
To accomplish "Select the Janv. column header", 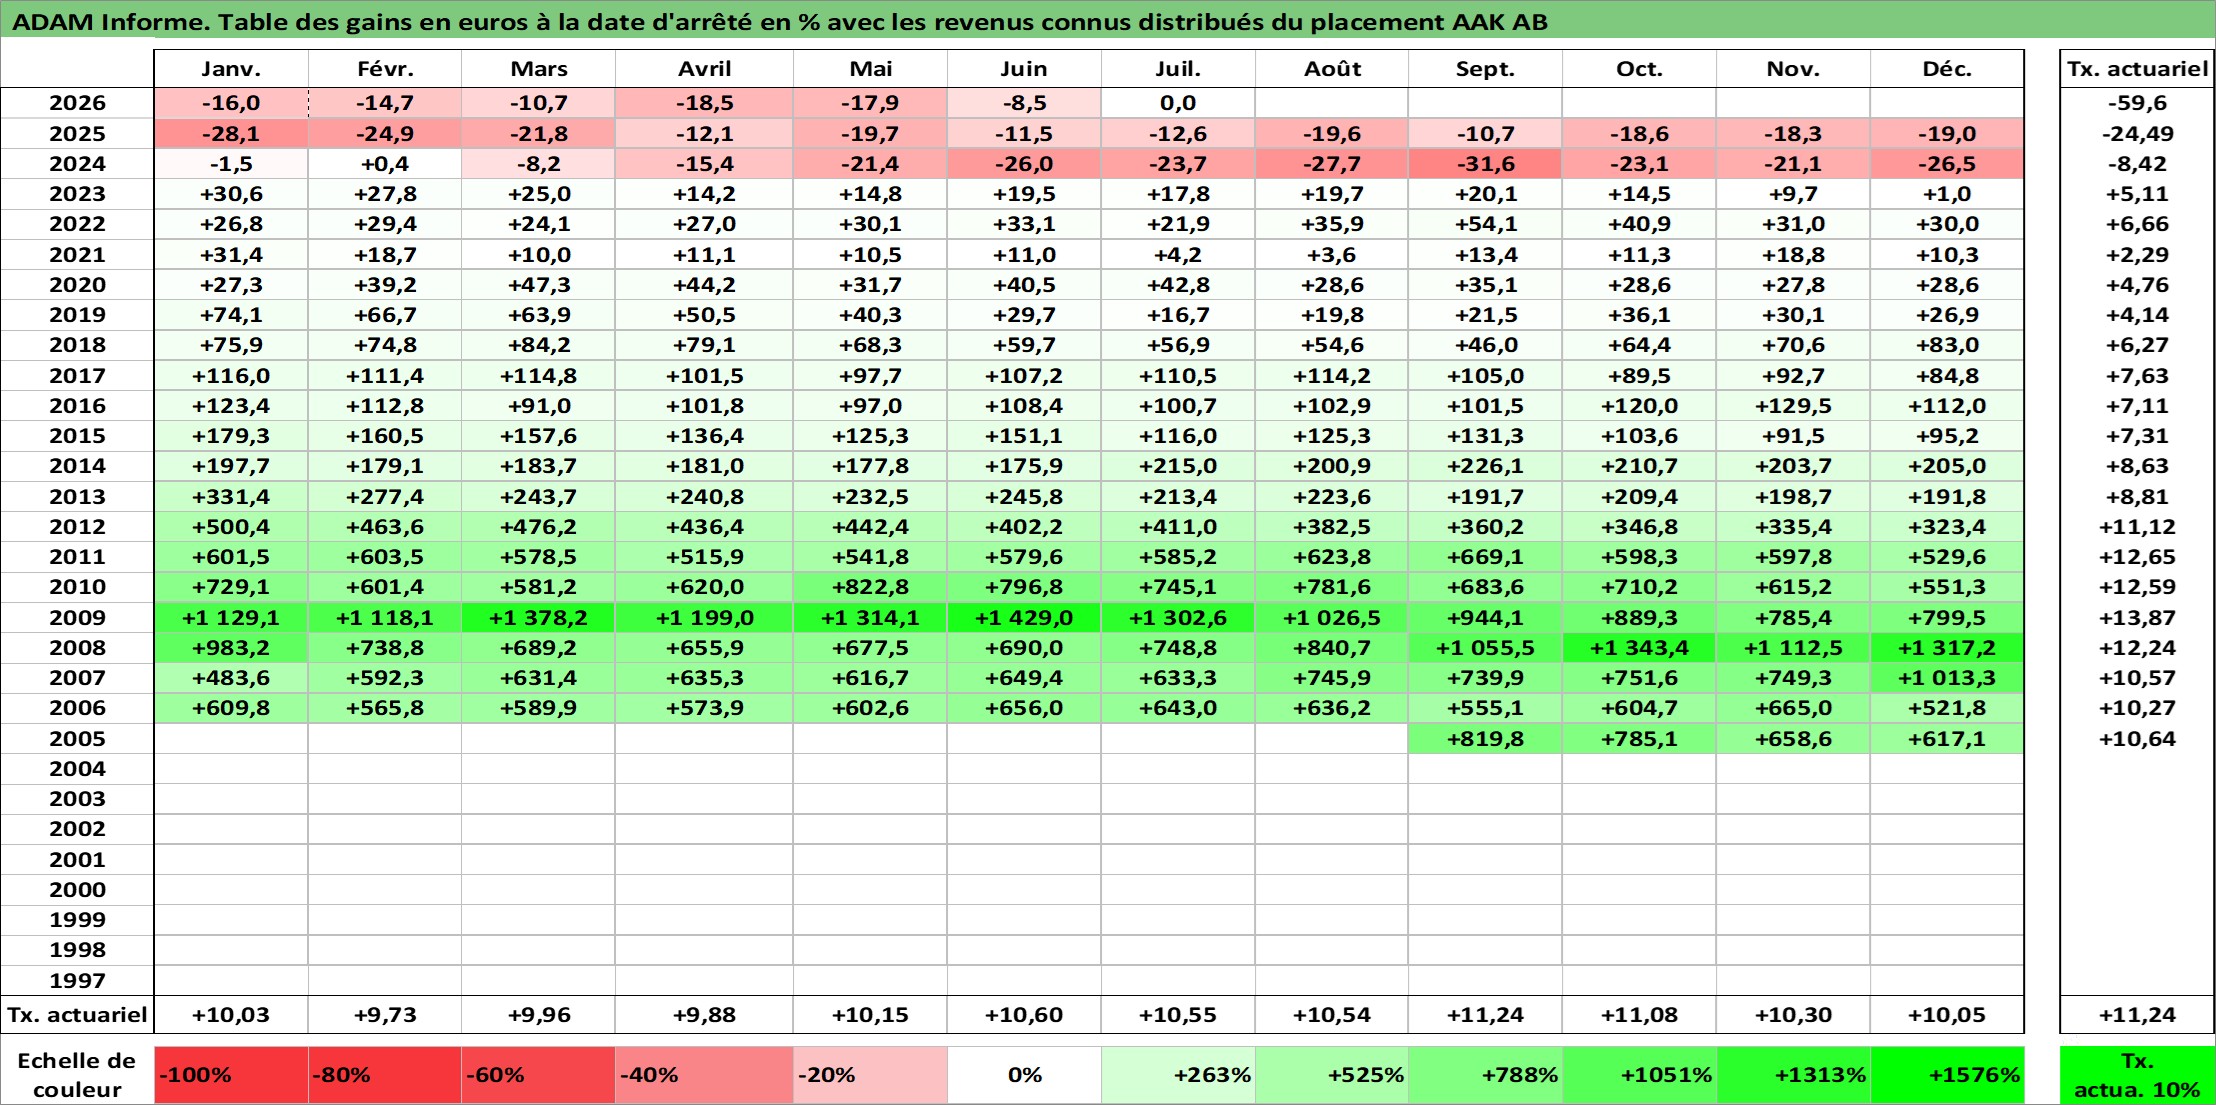I will [231, 69].
